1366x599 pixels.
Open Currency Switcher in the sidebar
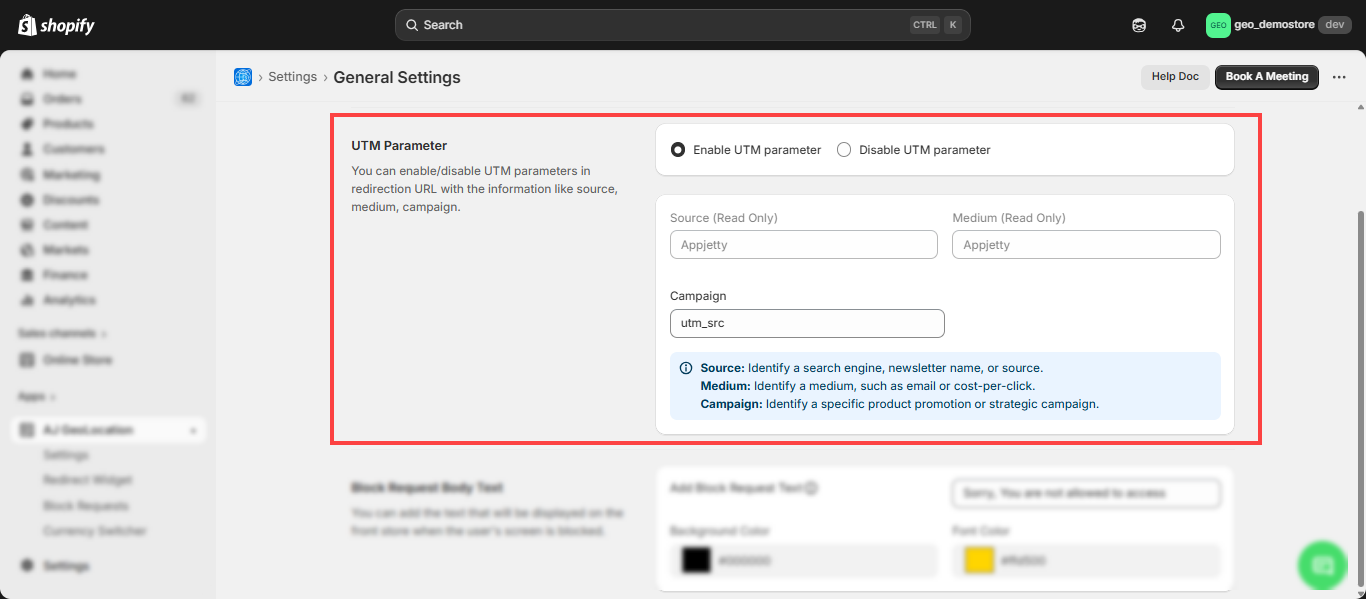coord(94,531)
